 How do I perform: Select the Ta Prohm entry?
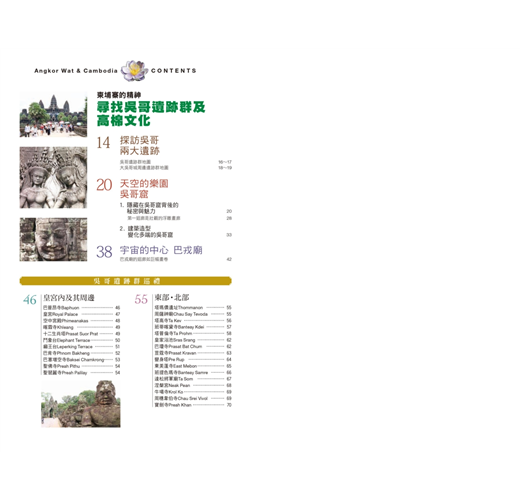click(x=193, y=333)
